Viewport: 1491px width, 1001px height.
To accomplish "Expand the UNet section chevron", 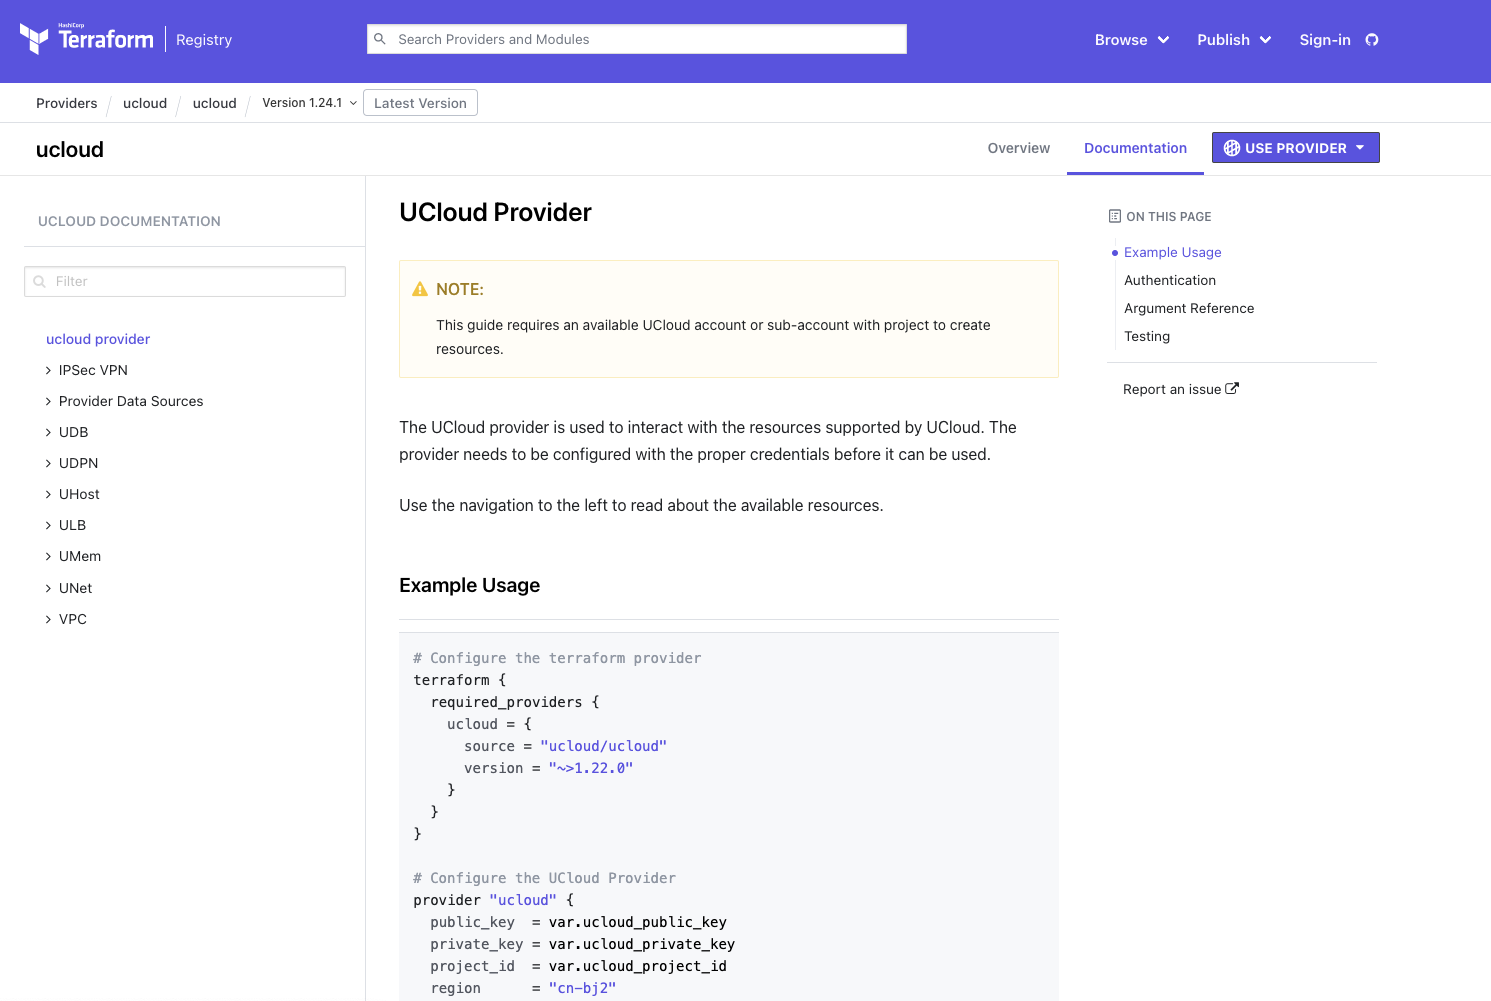I will pos(48,588).
